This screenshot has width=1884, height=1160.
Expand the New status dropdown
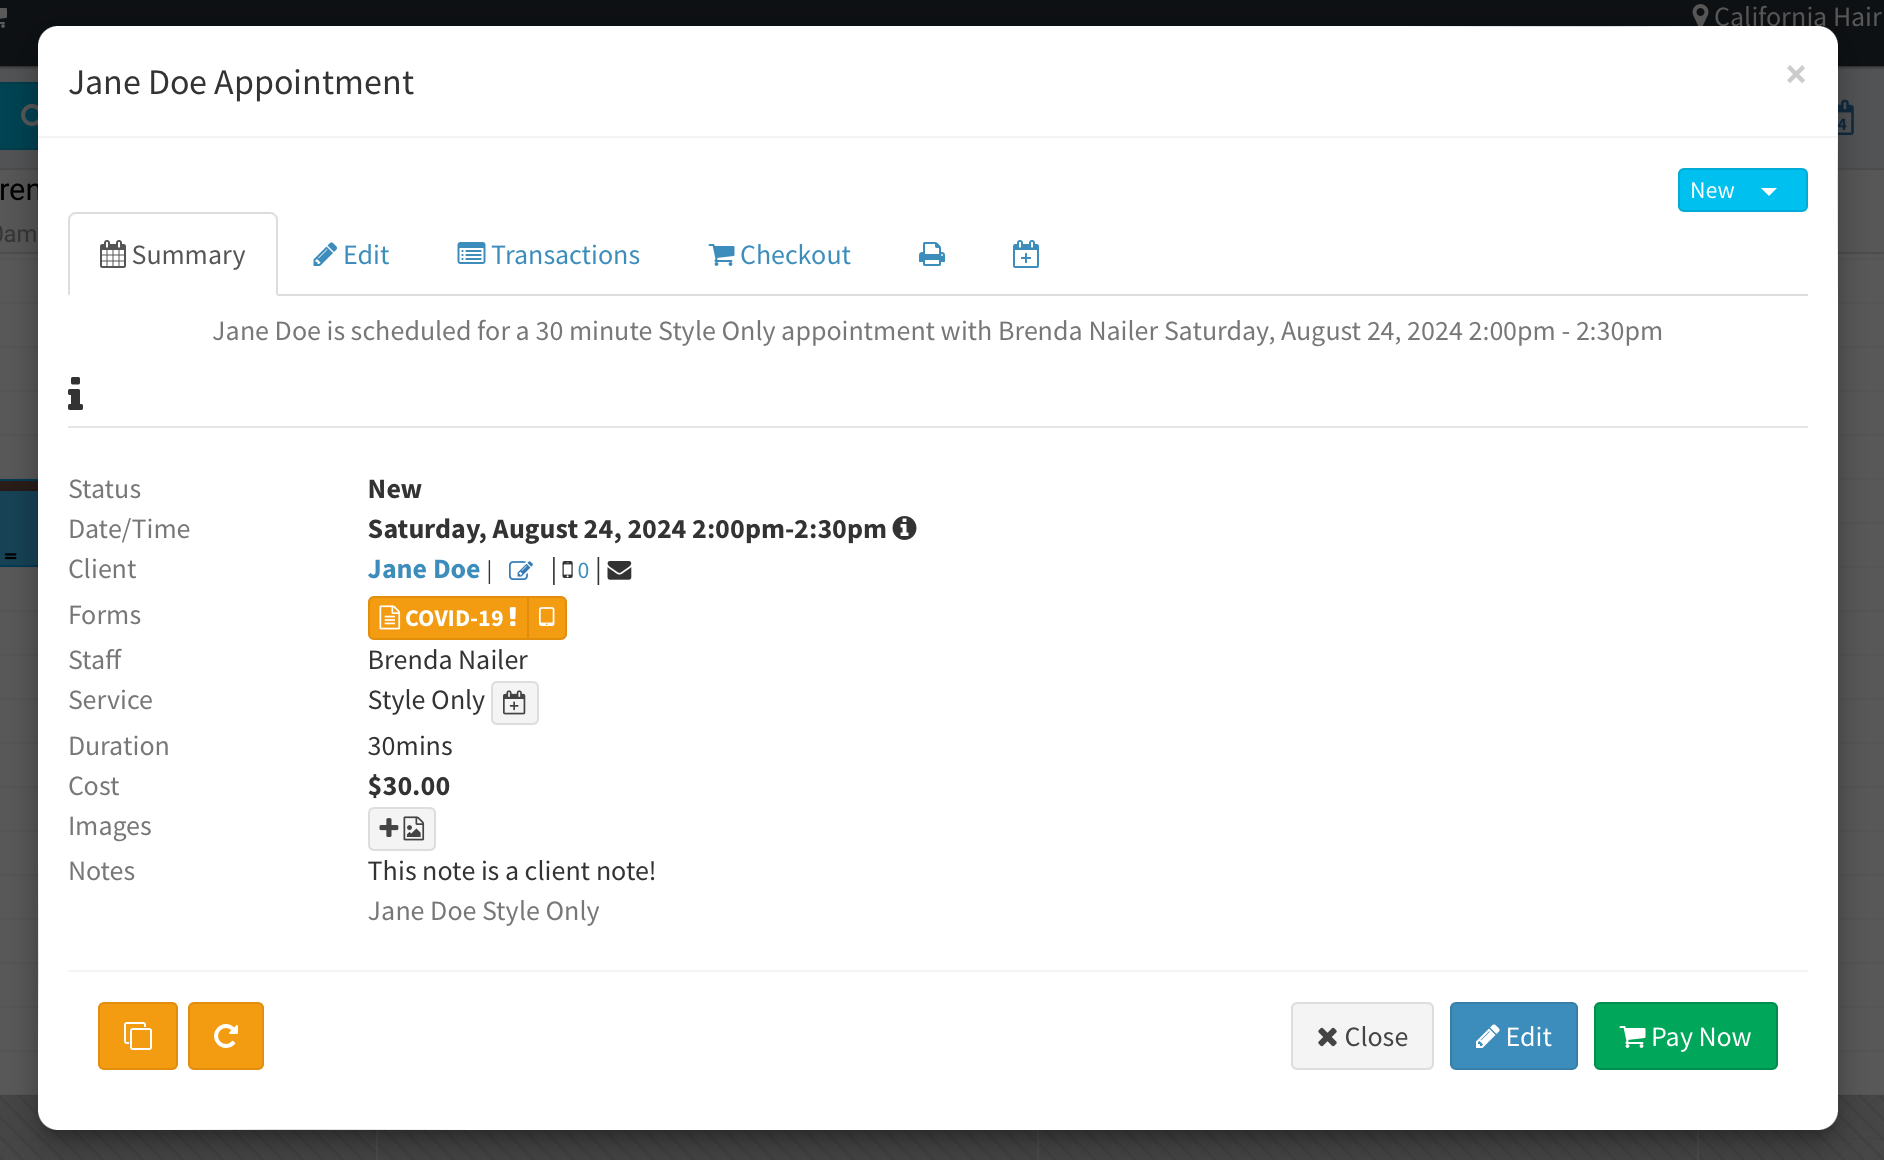pyautogui.click(x=1742, y=190)
